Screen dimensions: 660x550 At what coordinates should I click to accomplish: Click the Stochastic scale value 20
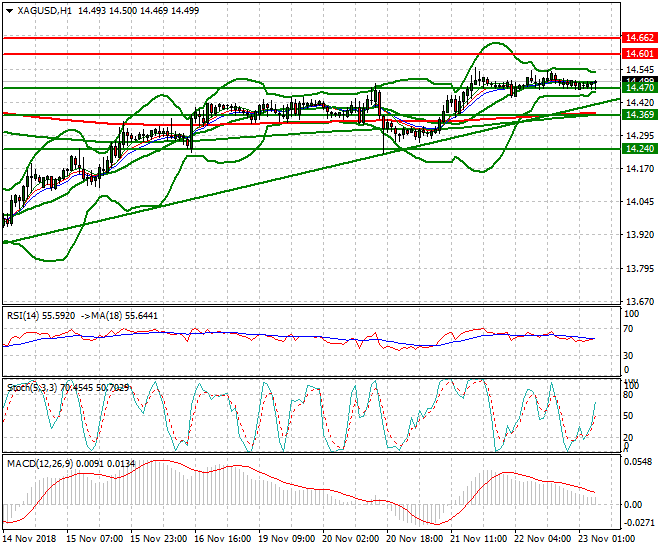coord(628,438)
